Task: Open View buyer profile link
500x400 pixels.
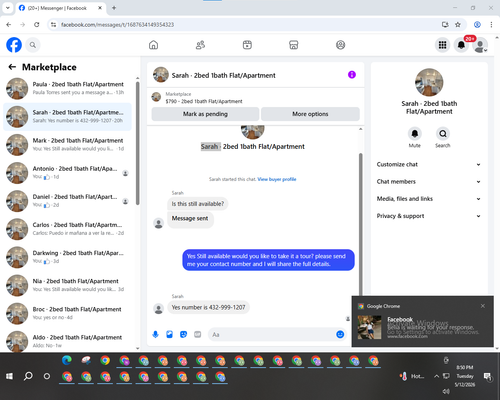Action: 277,179
